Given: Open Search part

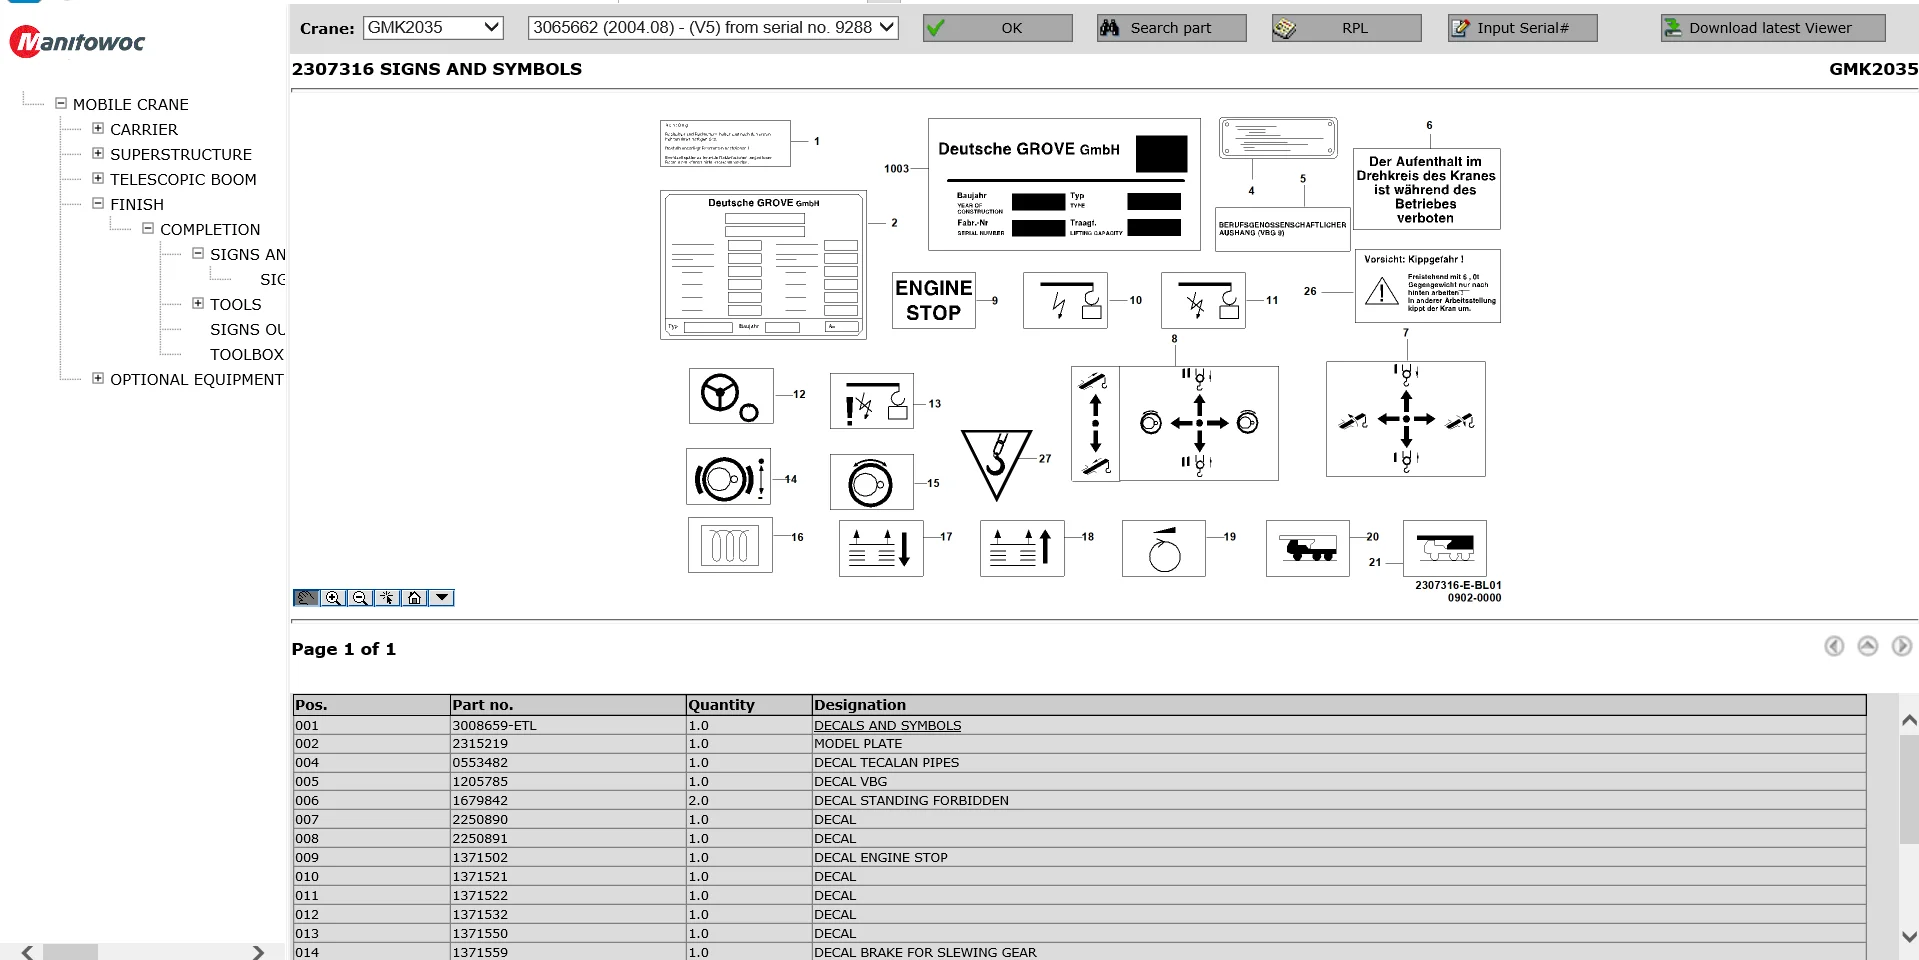Looking at the screenshot, I should (x=1172, y=28).
